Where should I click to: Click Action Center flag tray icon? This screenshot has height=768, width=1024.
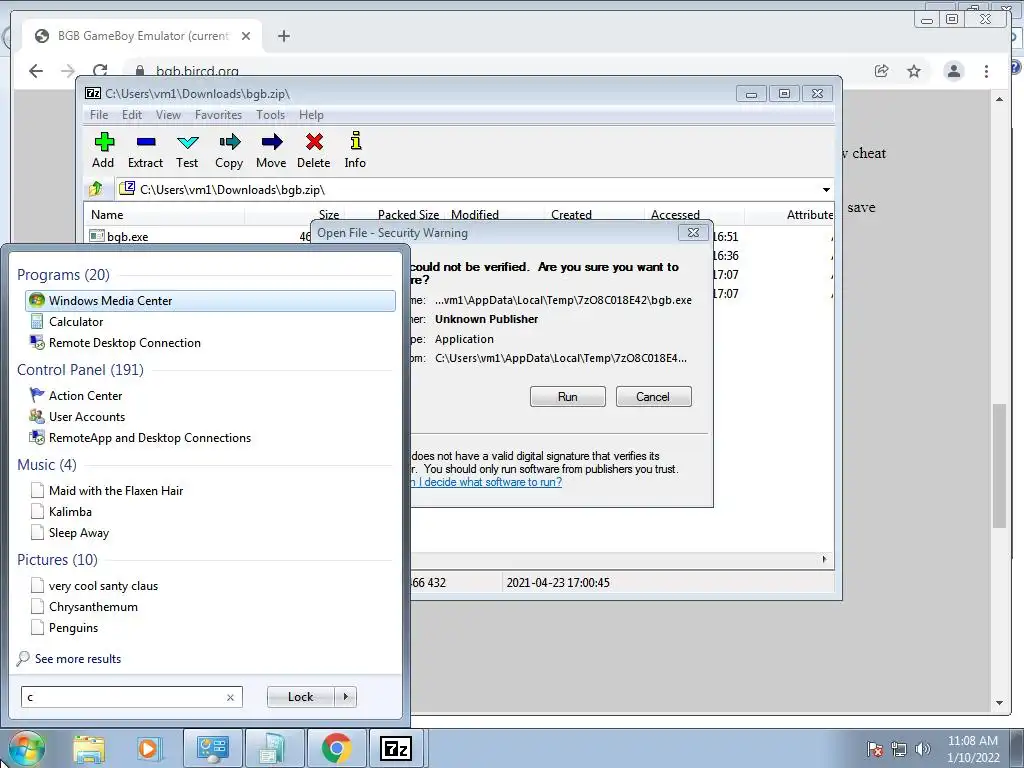click(875, 748)
